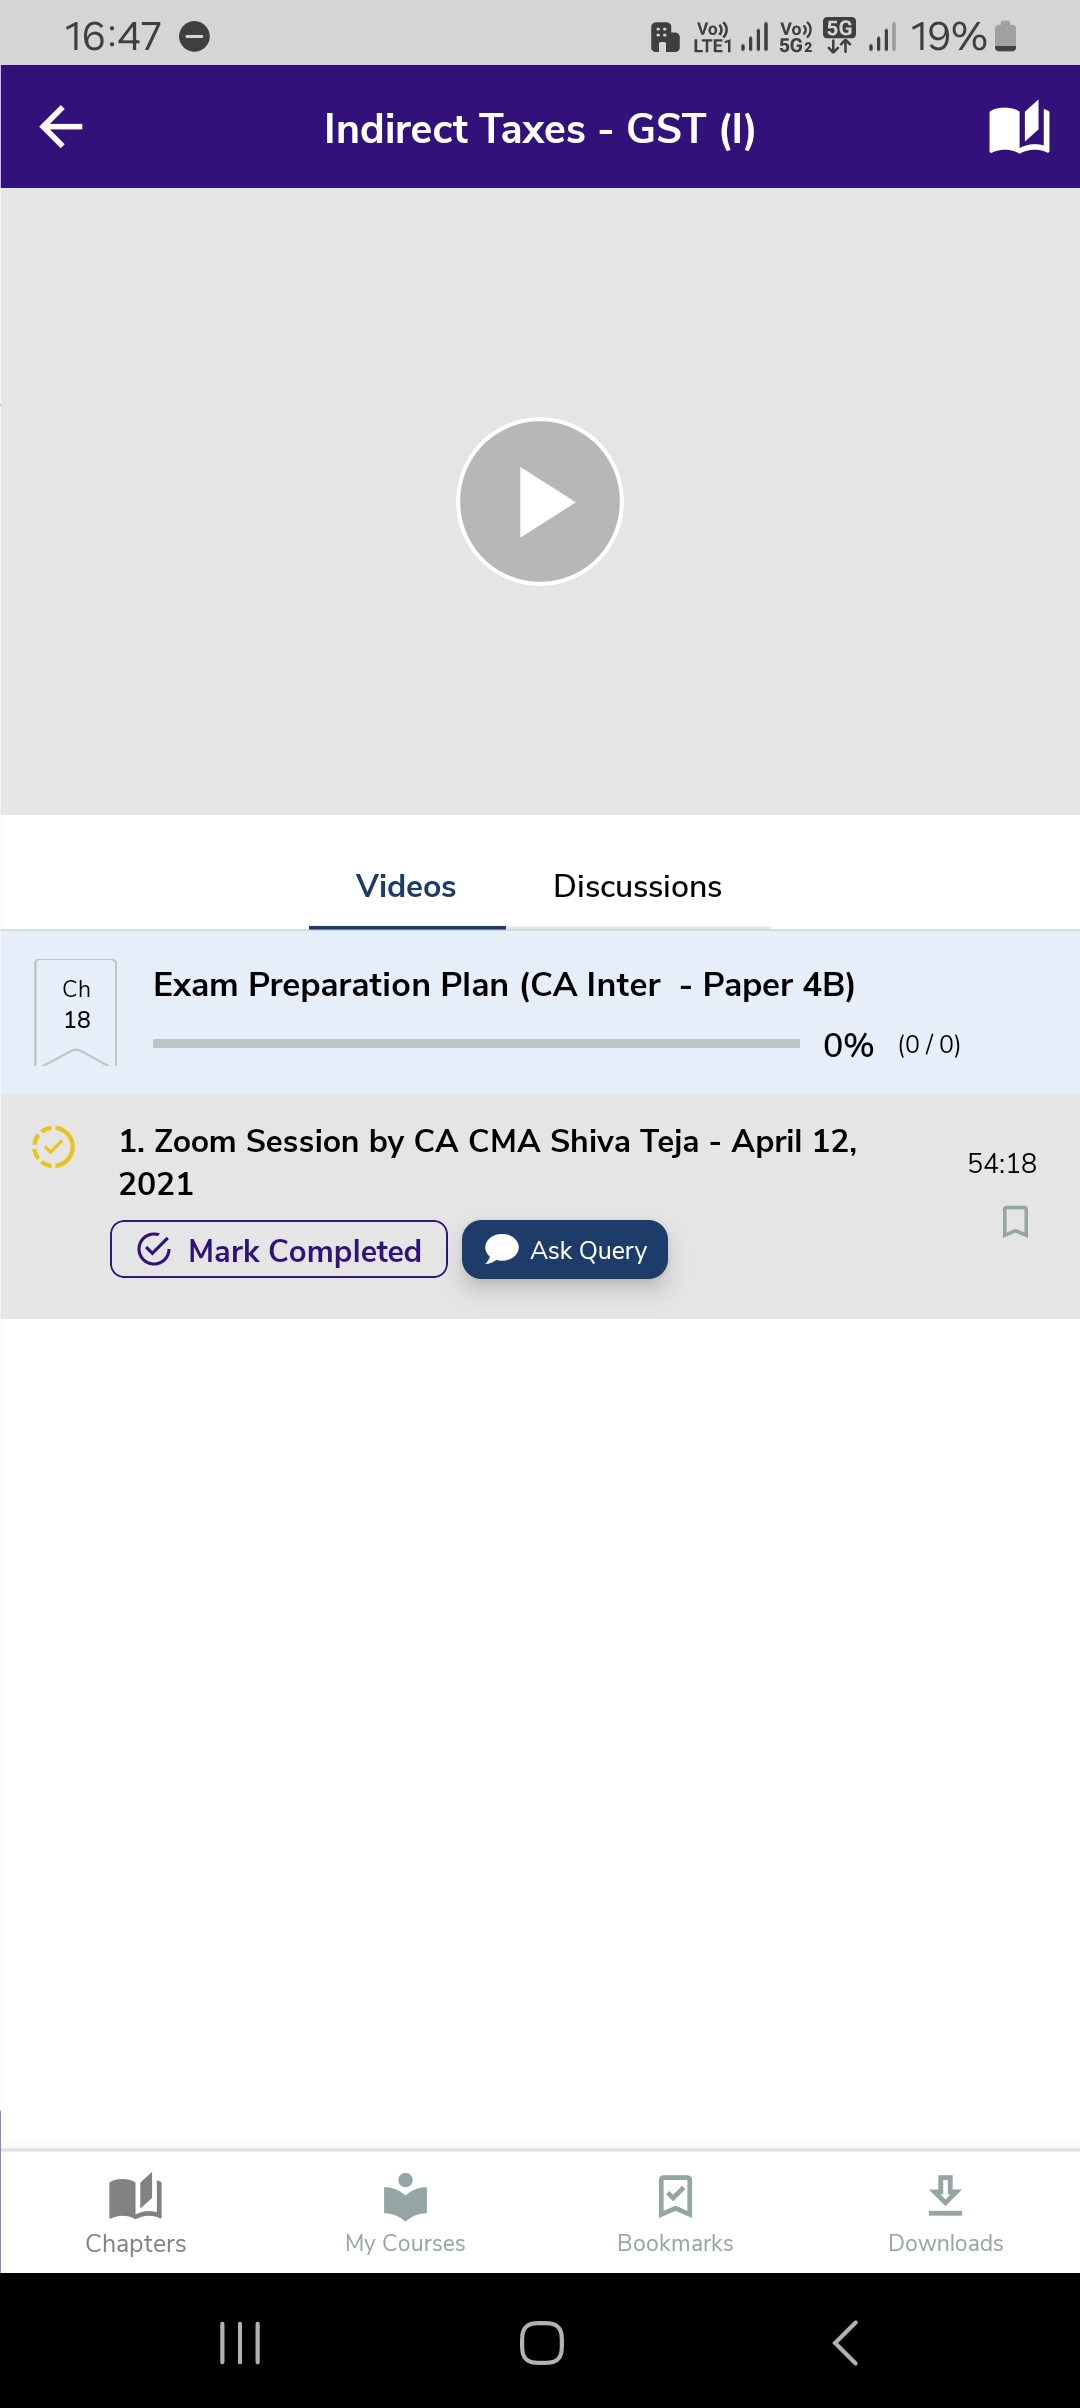
Task: Click the chapter progress bar
Action: pyautogui.click(x=476, y=1043)
